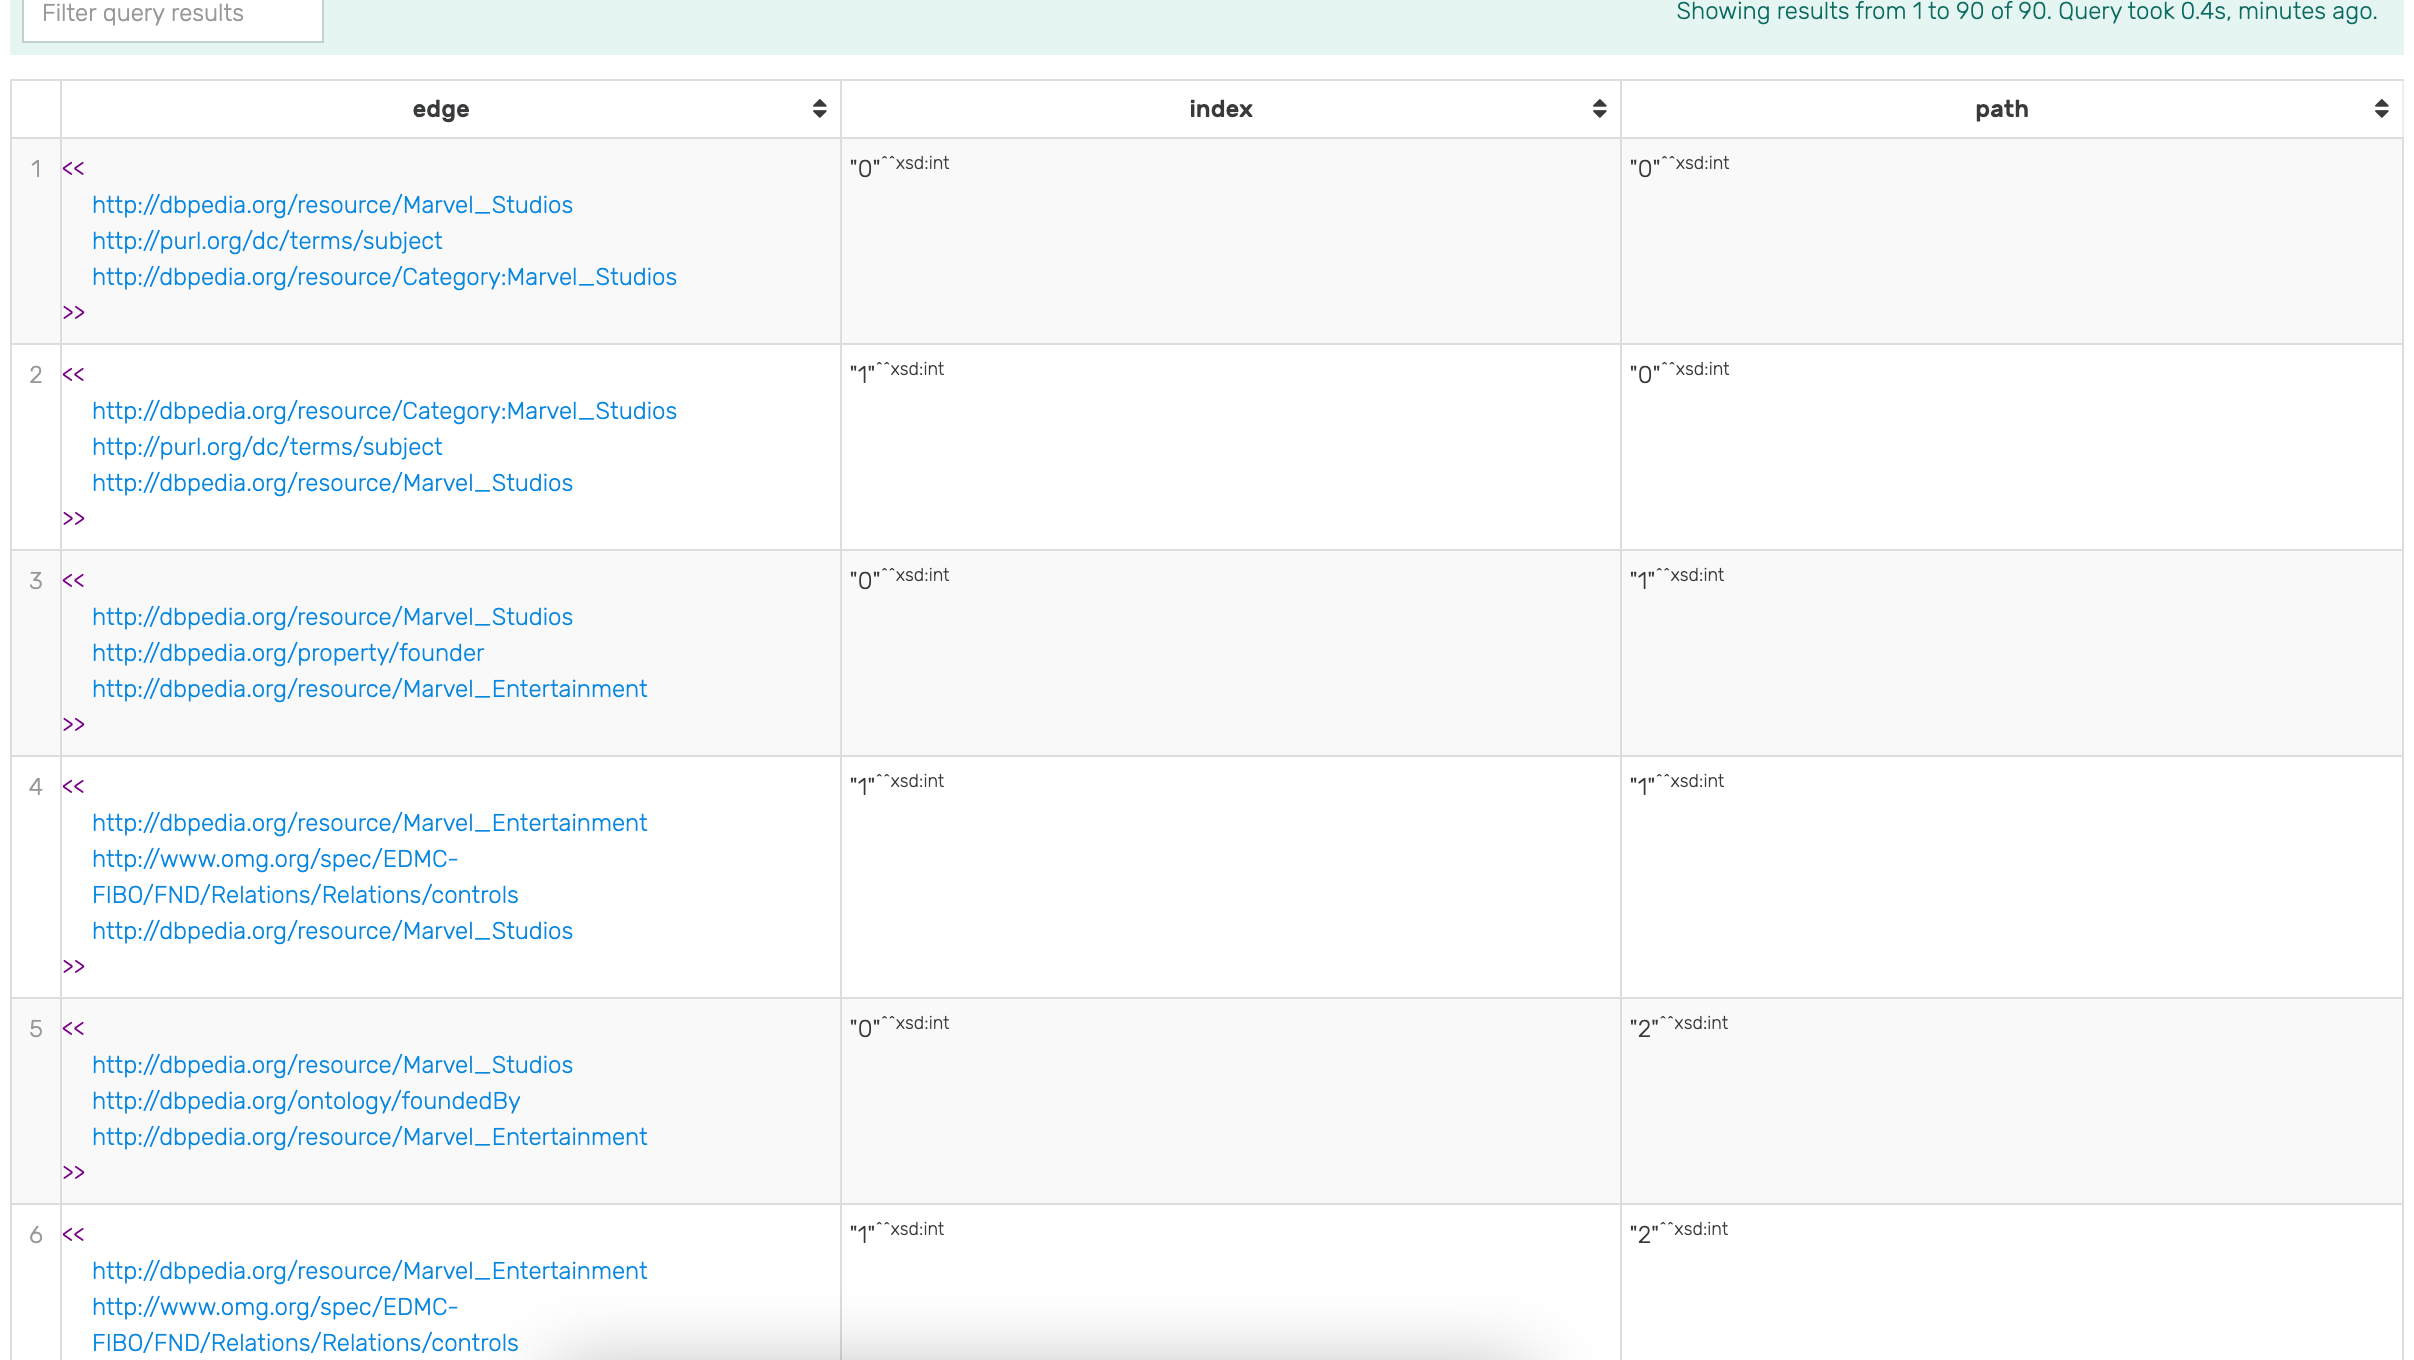Sort results by the edge column arrows

(x=819, y=109)
